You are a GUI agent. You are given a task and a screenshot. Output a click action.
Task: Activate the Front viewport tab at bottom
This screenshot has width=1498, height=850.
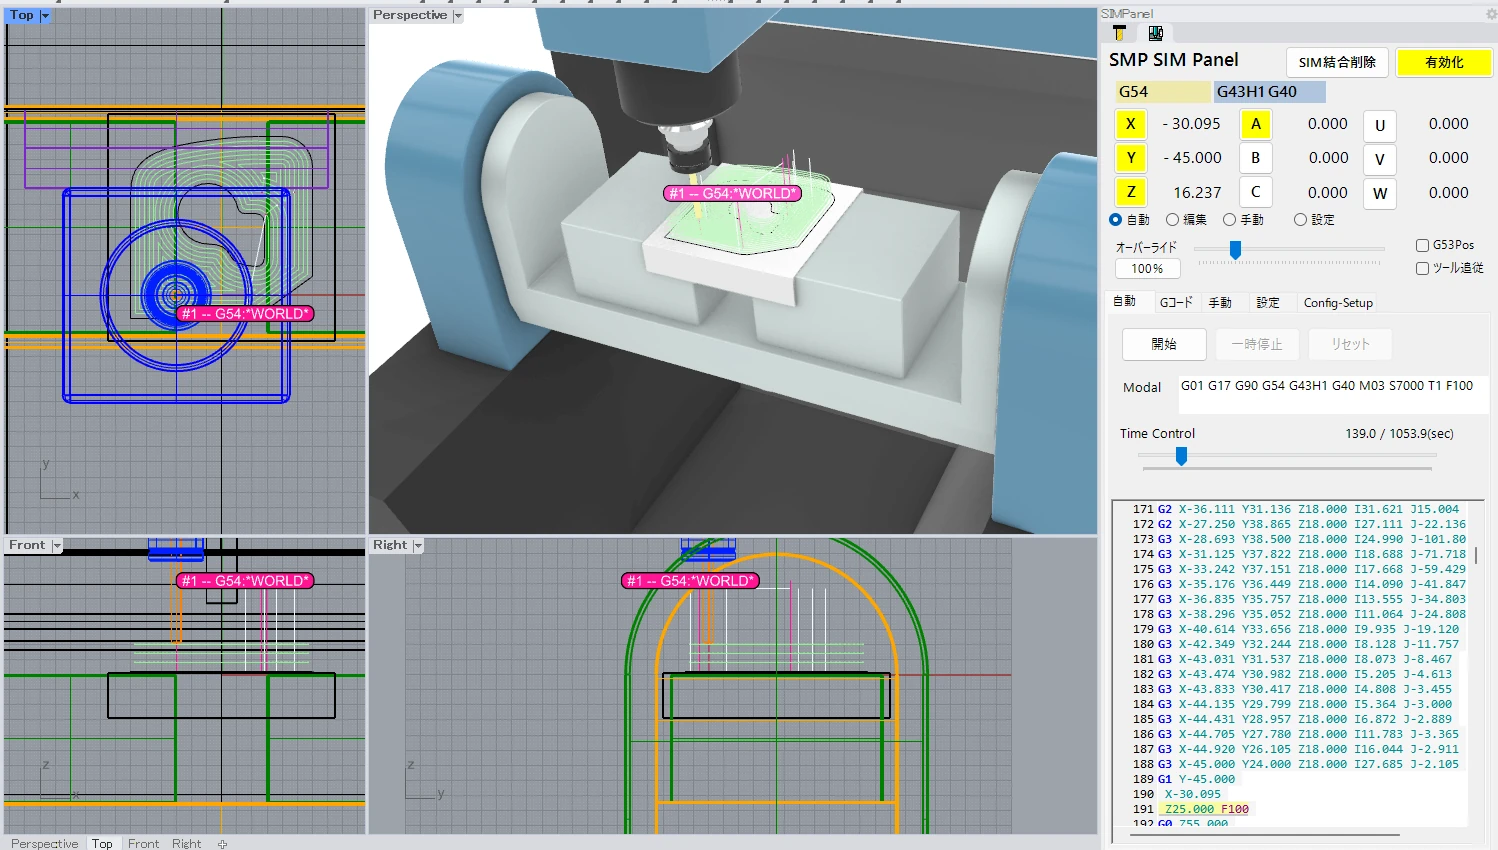[143, 844]
